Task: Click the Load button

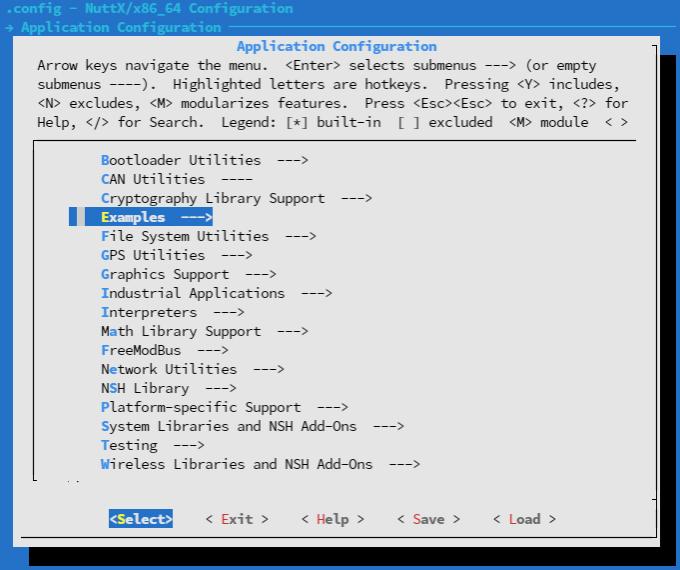Action: tap(524, 519)
